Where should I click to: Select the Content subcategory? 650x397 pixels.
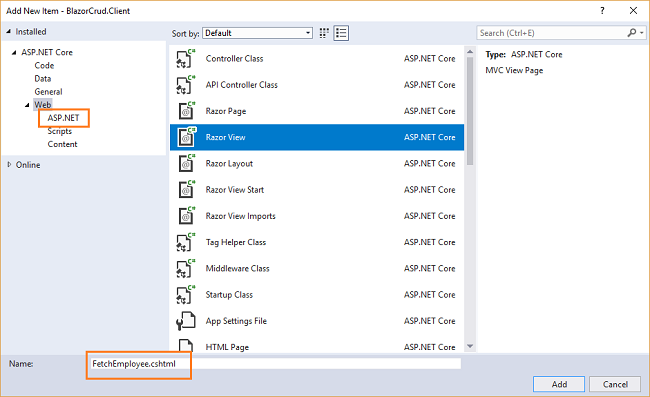(62, 144)
